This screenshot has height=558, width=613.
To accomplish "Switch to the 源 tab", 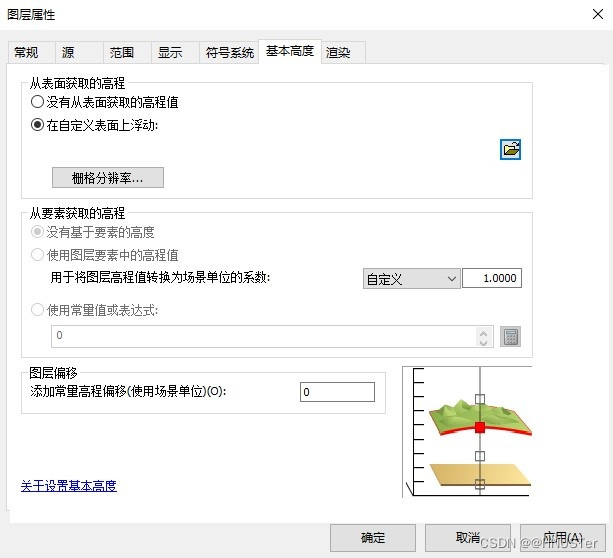I will click(x=79, y=52).
